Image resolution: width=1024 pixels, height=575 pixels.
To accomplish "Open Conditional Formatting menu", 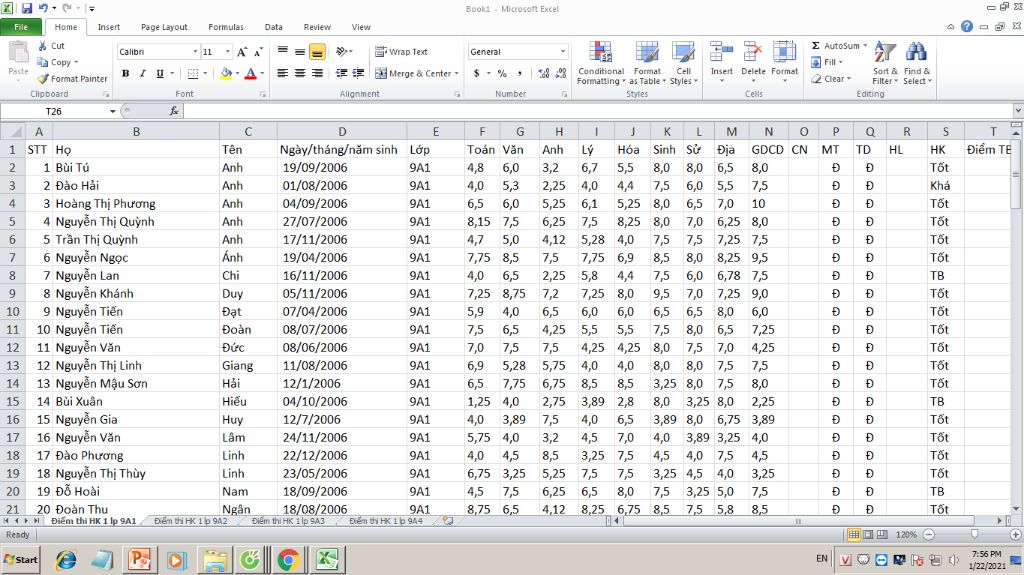I will point(601,63).
